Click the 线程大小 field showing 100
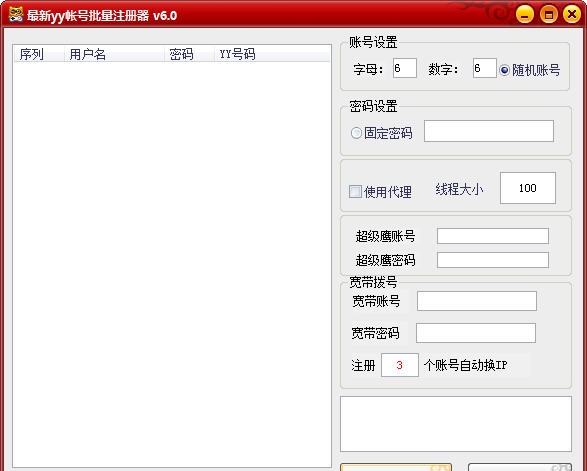The image size is (587, 471). tap(528, 188)
